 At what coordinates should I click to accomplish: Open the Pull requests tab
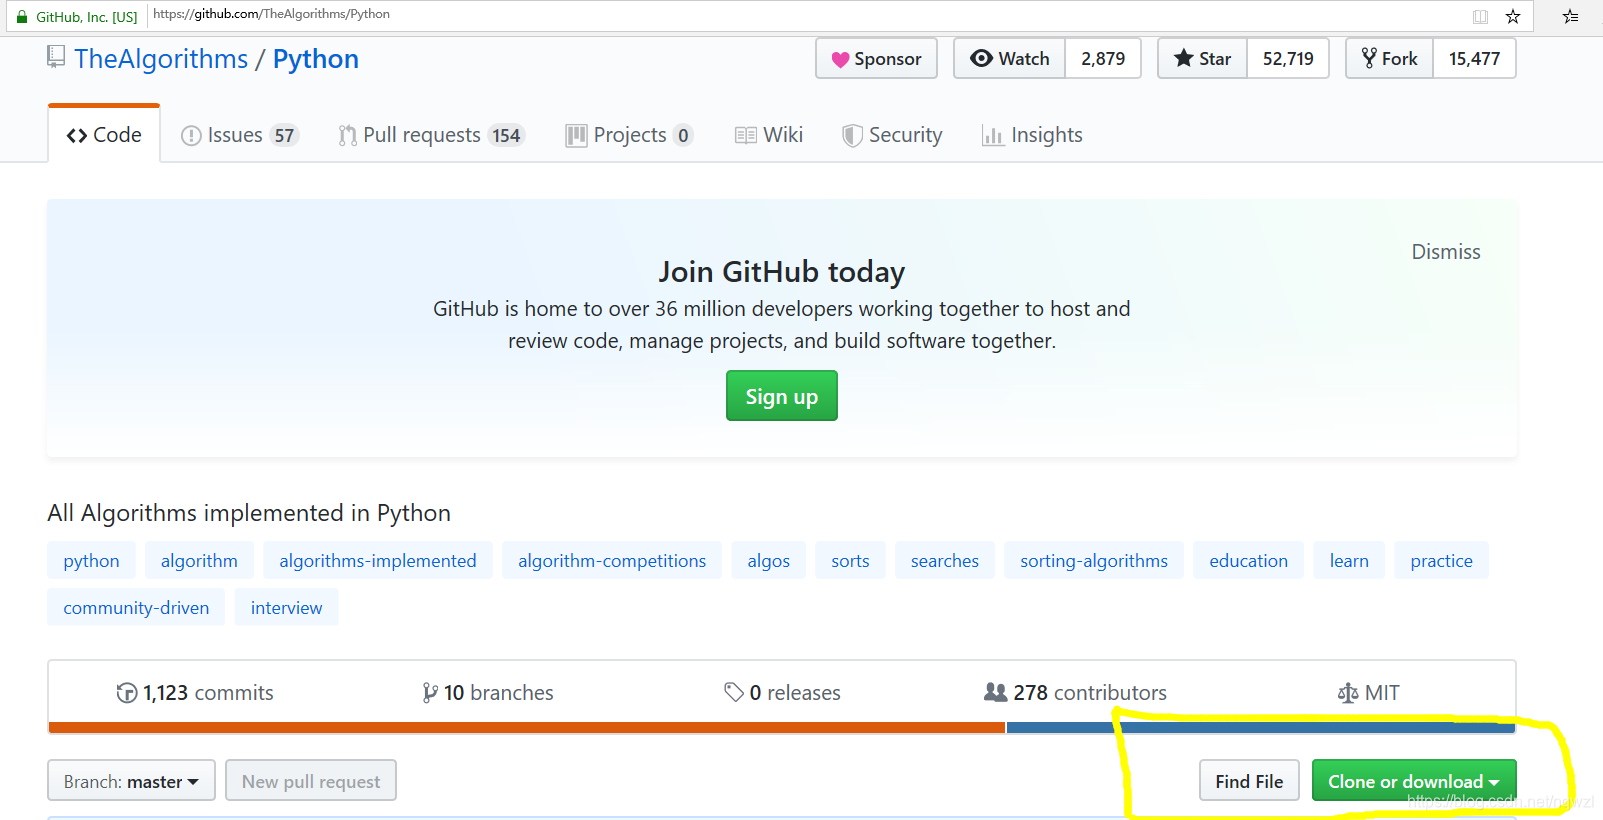click(x=431, y=135)
